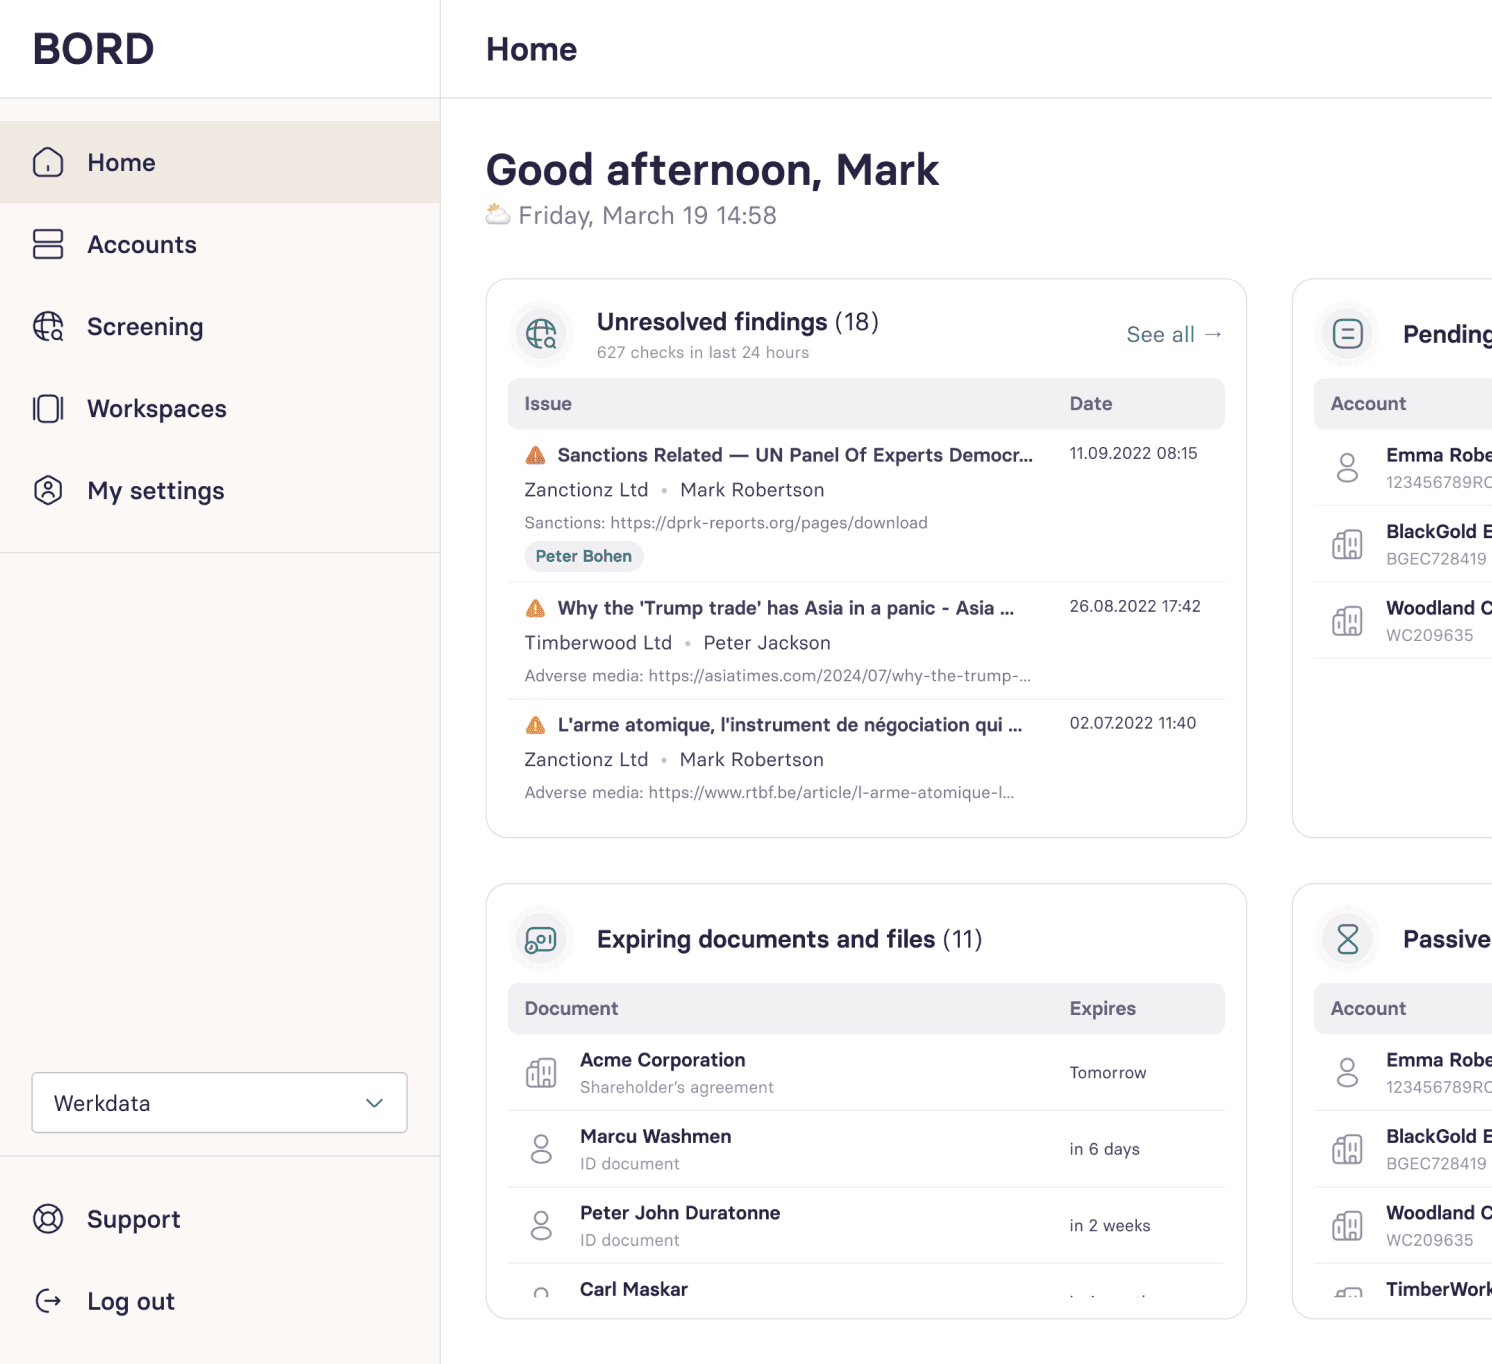Click the Expires column header
The image size is (1492, 1364).
click(x=1103, y=1009)
